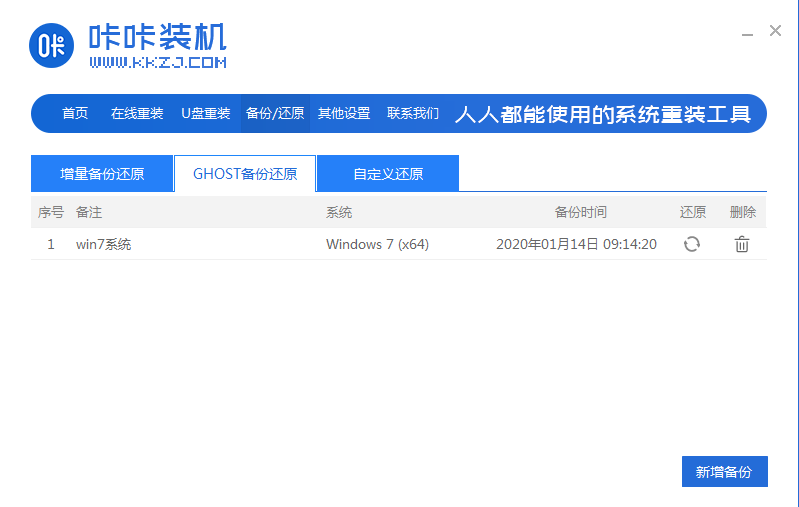Select 备份/还原 in the navigation bar

275,113
